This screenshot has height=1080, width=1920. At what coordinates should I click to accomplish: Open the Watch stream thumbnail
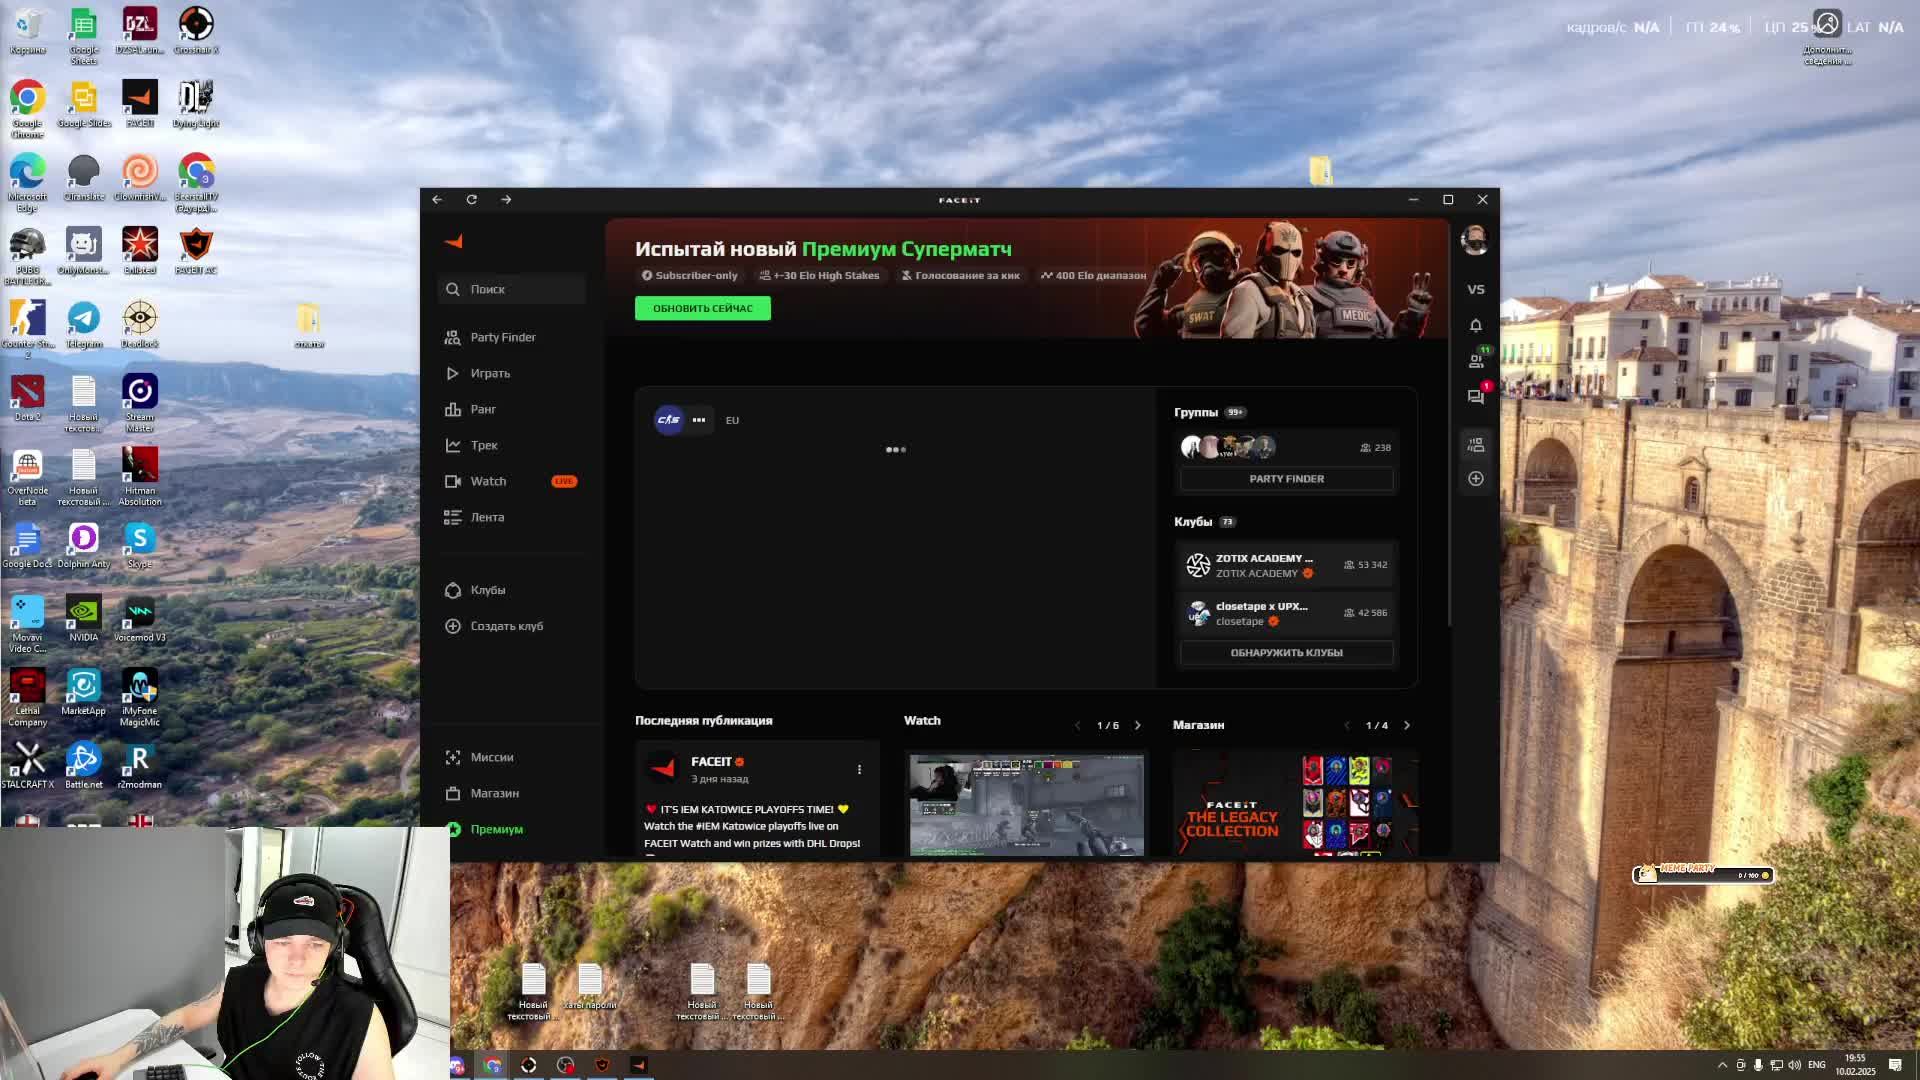(x=1026, y=805)
